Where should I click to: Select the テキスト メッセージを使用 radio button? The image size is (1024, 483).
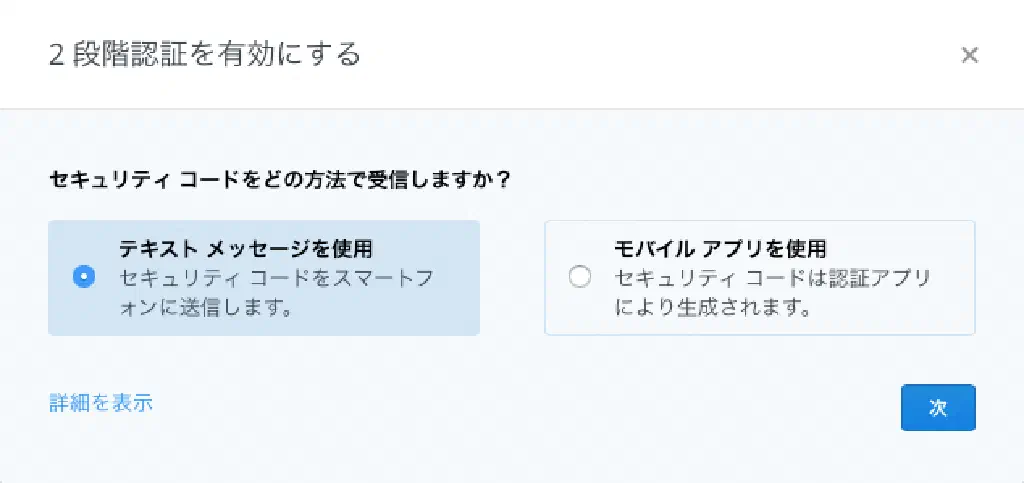click(x=84, y=278)
